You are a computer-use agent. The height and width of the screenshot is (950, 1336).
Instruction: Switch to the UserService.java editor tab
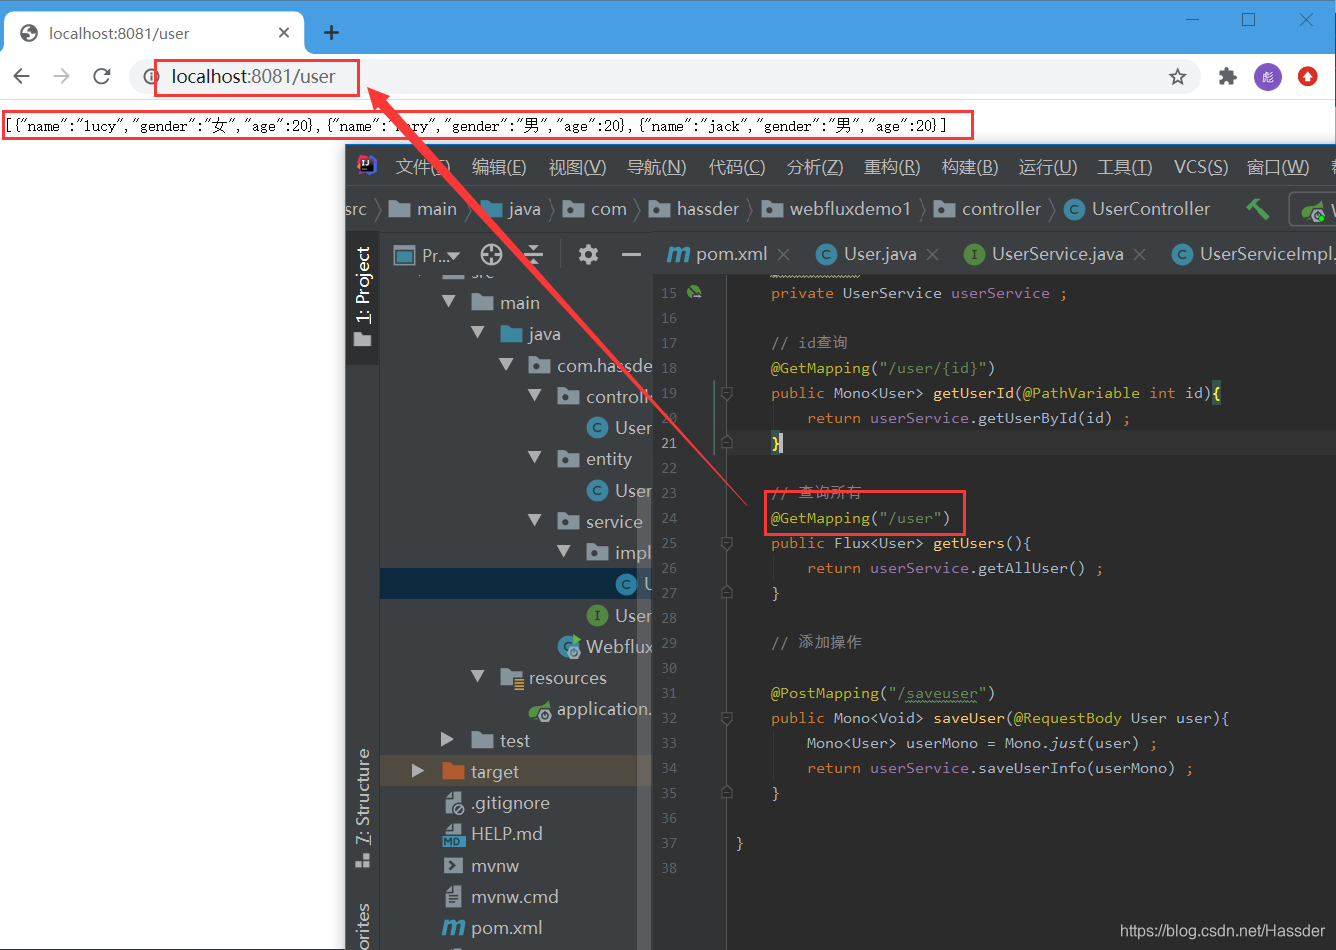1044,254
